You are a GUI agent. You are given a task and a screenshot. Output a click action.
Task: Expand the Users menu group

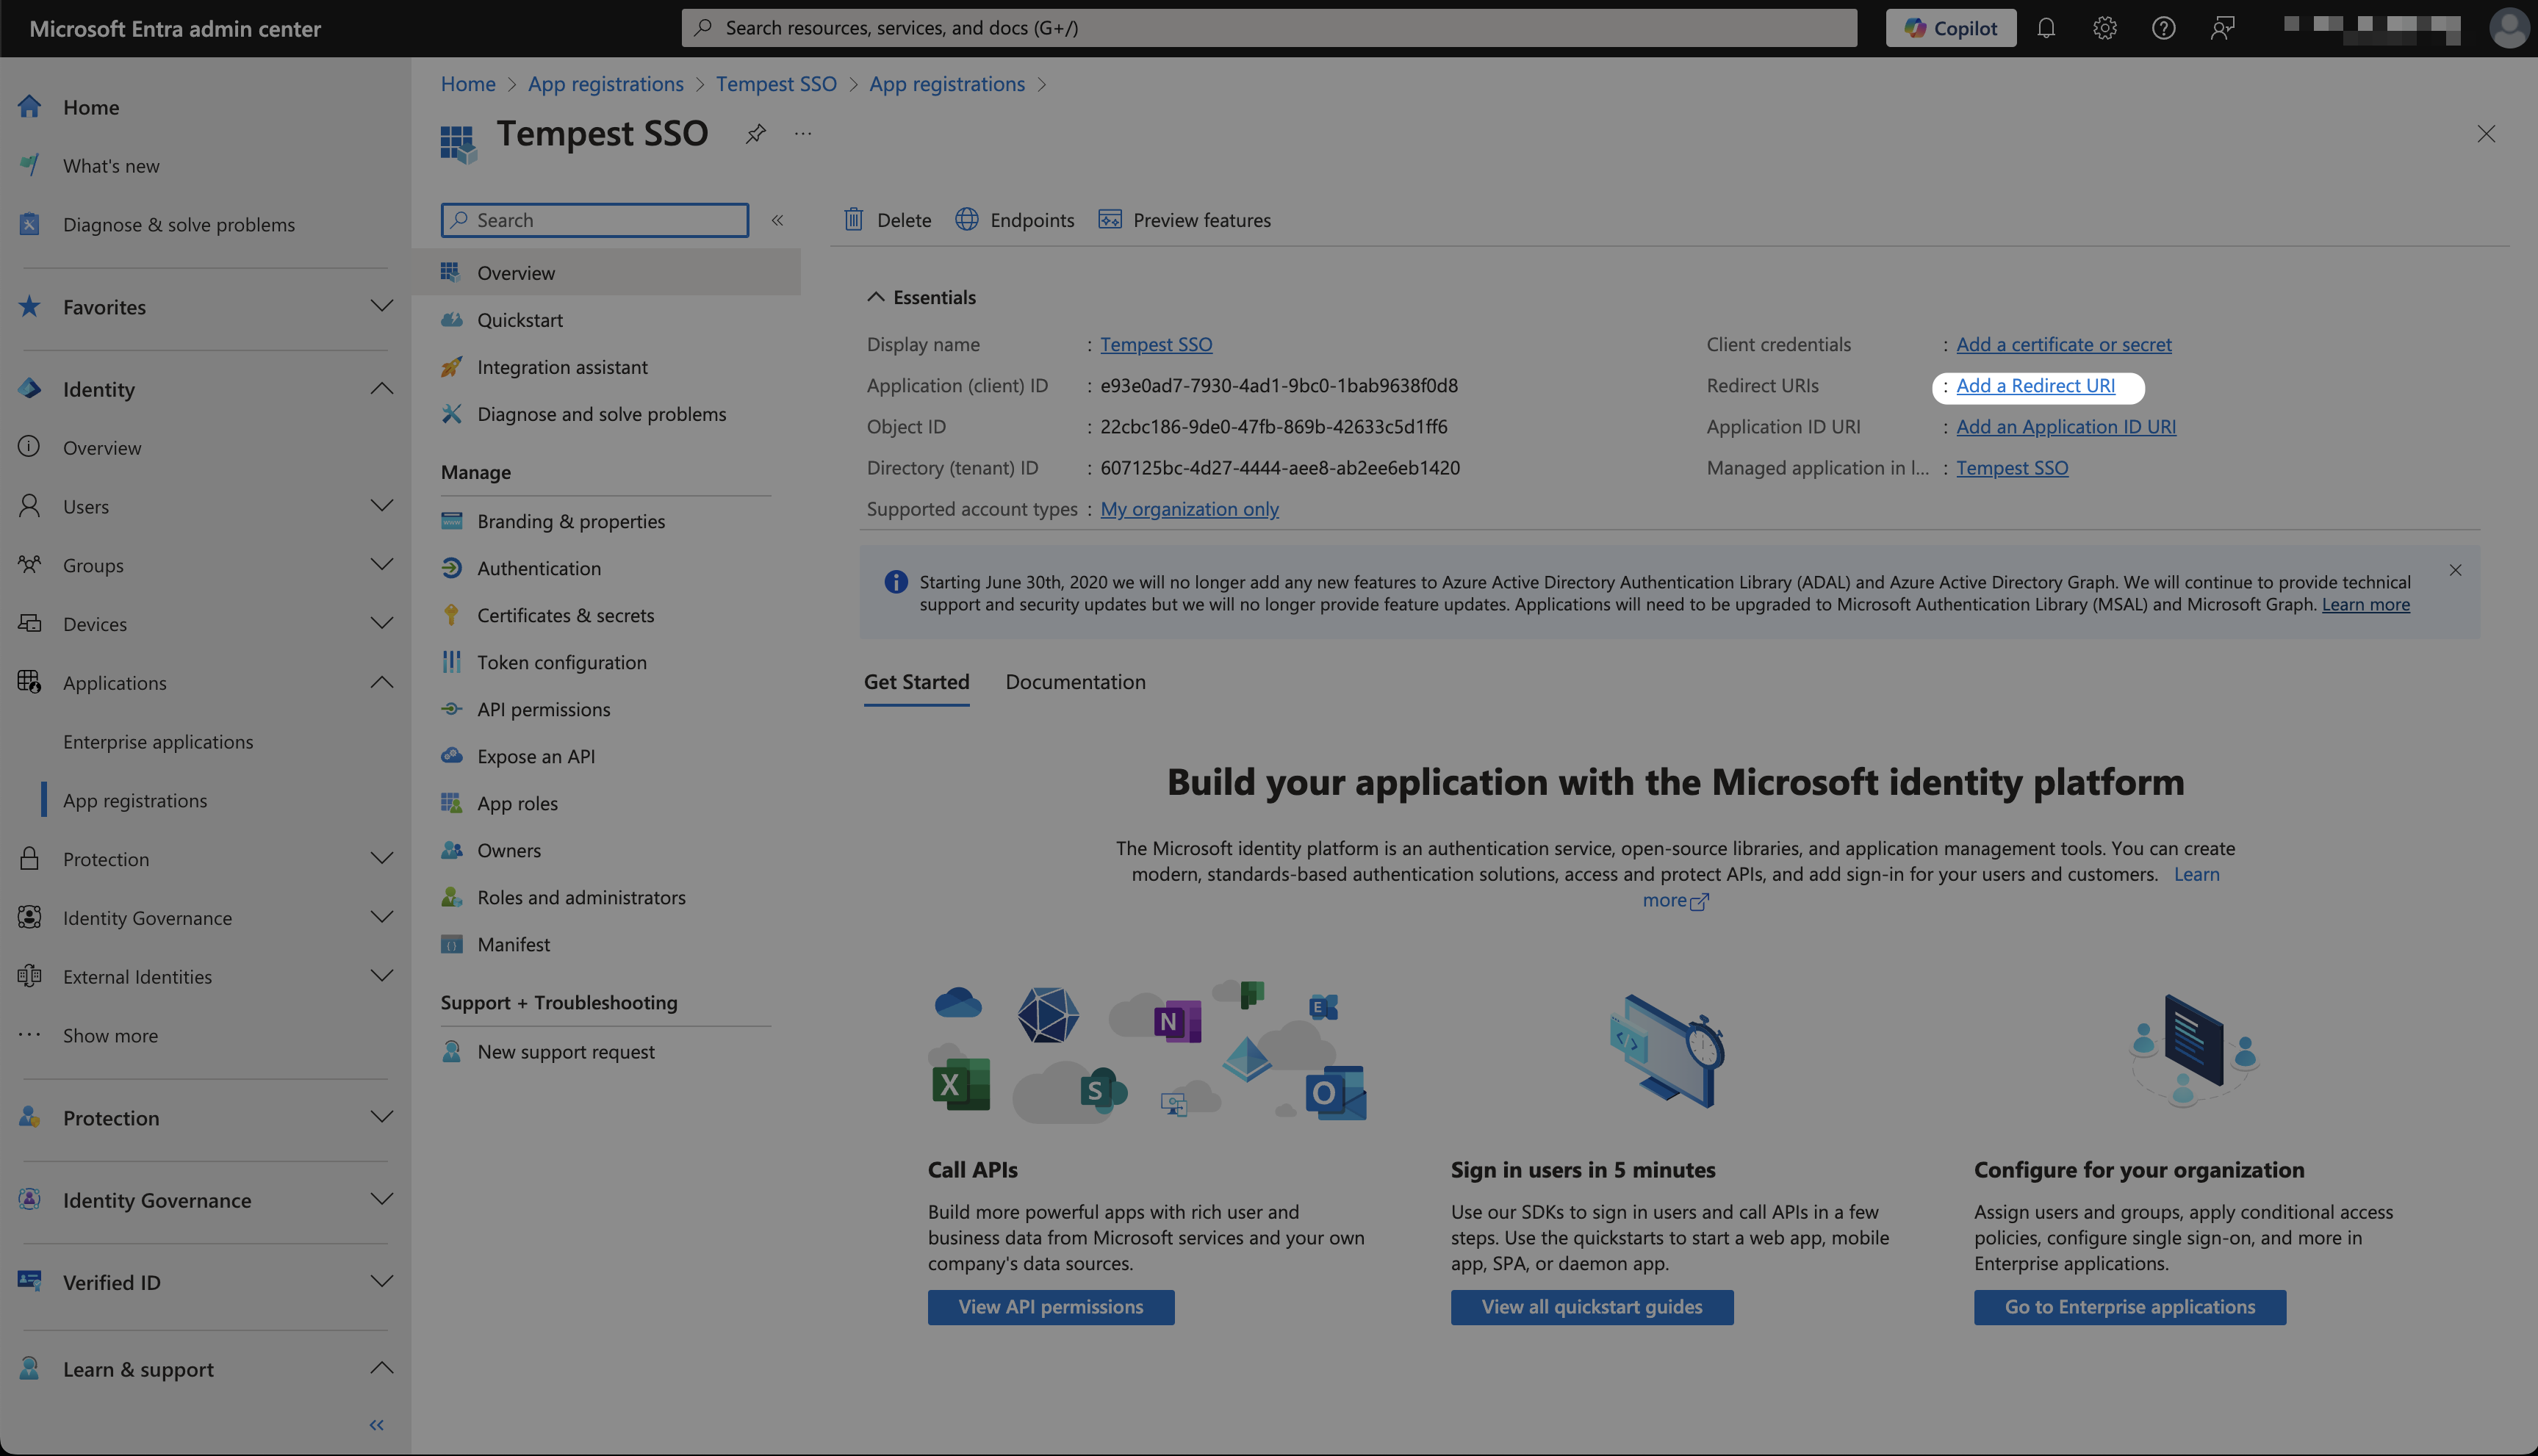point(381,506)
